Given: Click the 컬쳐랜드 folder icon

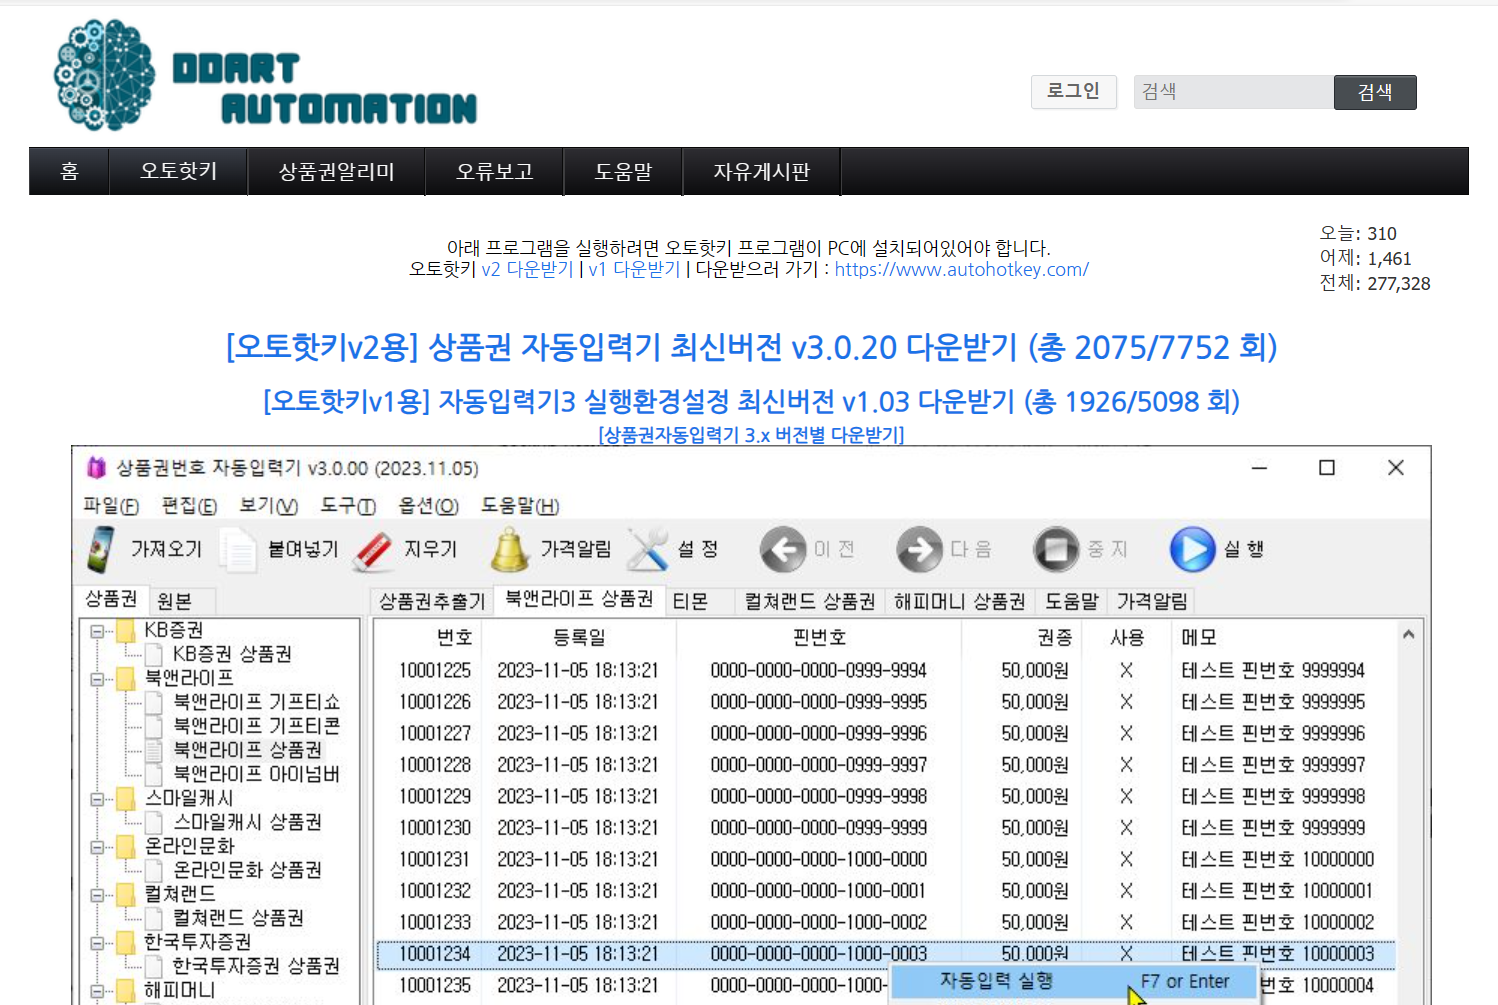Looking at the screenshot, I should point(126,894).
